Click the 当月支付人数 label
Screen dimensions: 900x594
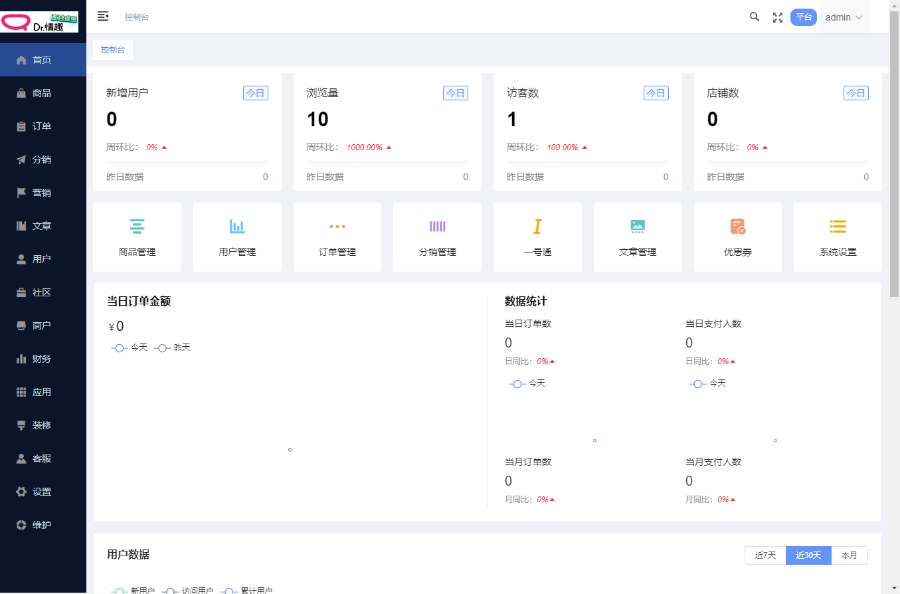tap(713, 462)
